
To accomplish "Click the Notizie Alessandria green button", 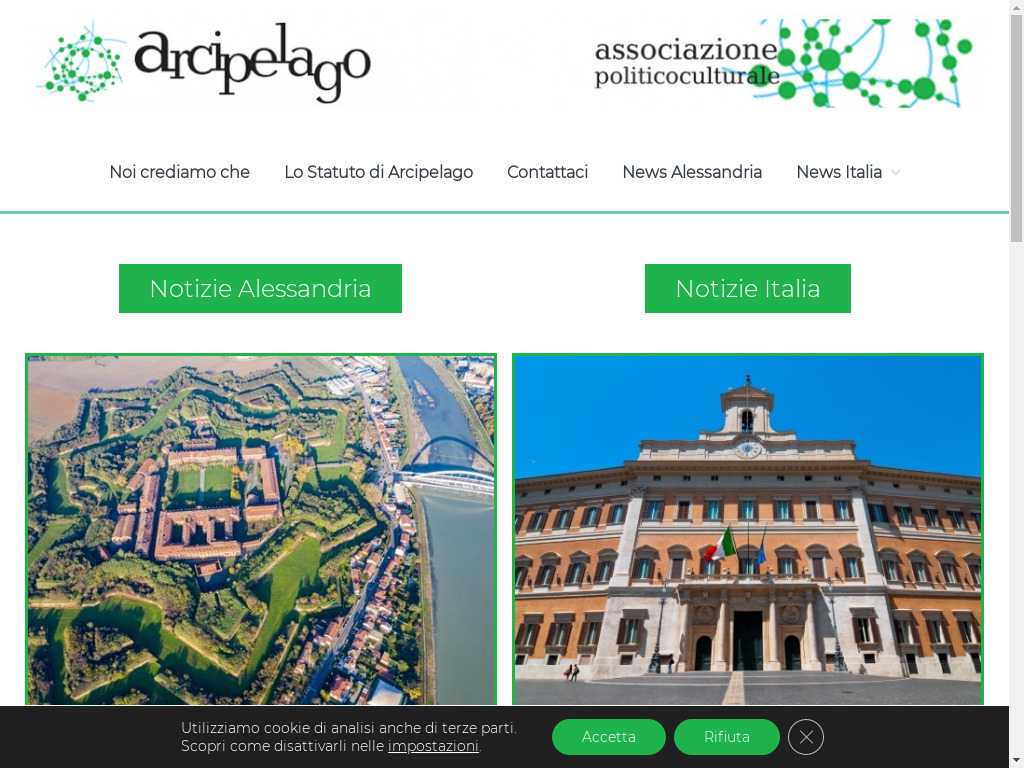I will (260, 288).
